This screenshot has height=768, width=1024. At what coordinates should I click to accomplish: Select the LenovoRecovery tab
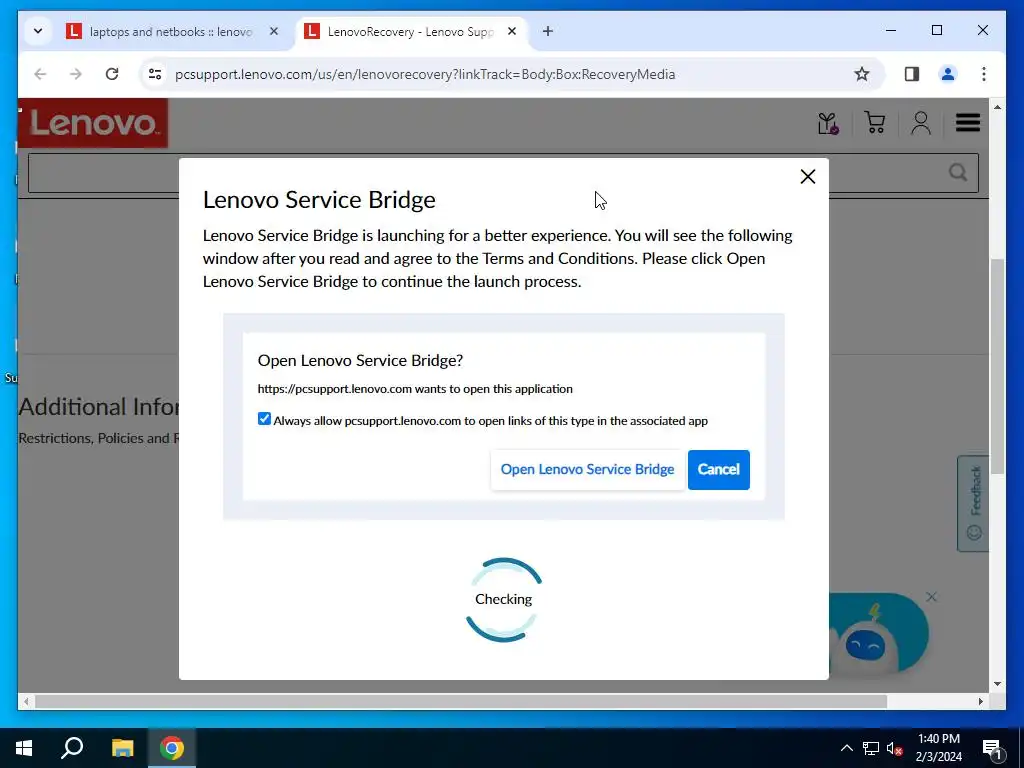pos(411,31)
